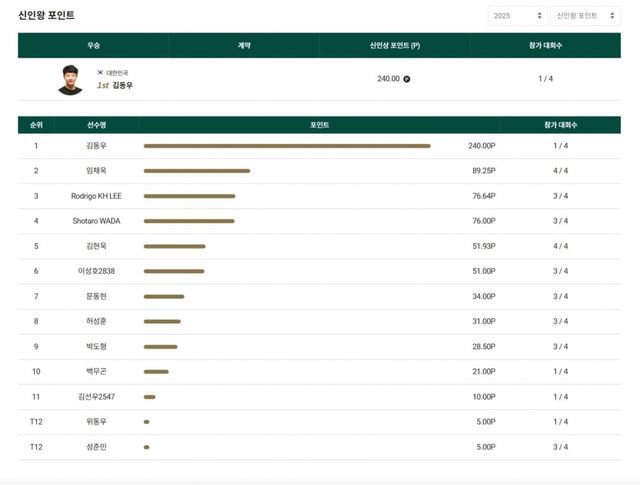Select player 성준민 in the last row
Screen dimensions: 640x485
click(96, 447)
